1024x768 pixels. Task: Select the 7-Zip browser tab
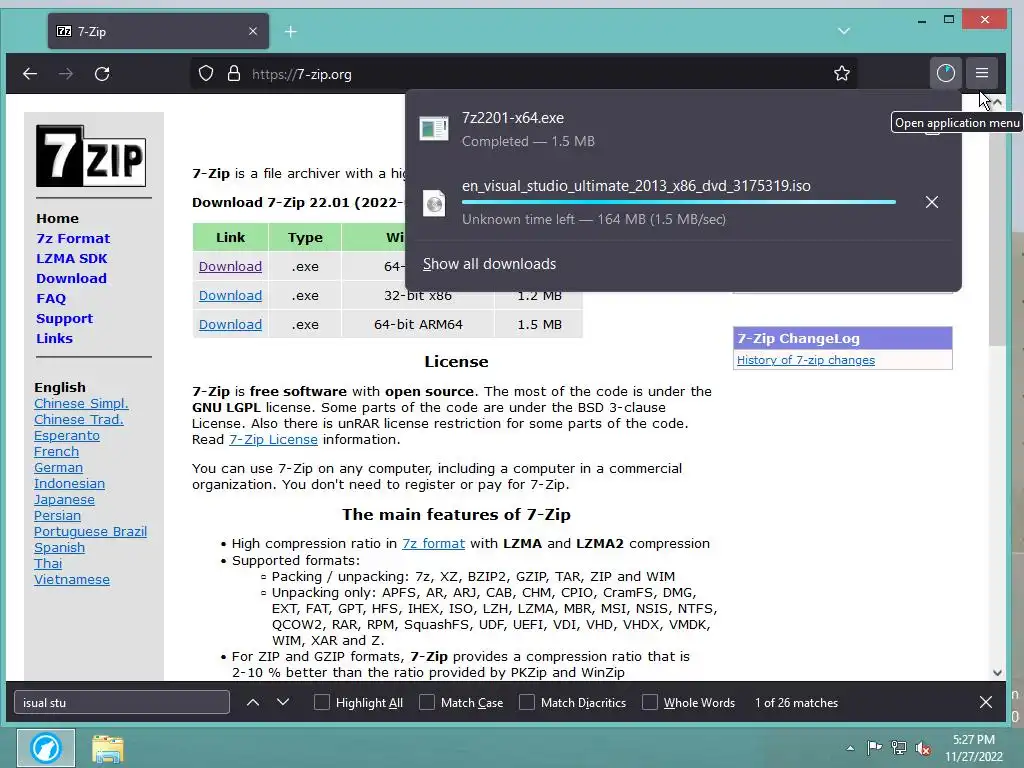tap(158, 31)
